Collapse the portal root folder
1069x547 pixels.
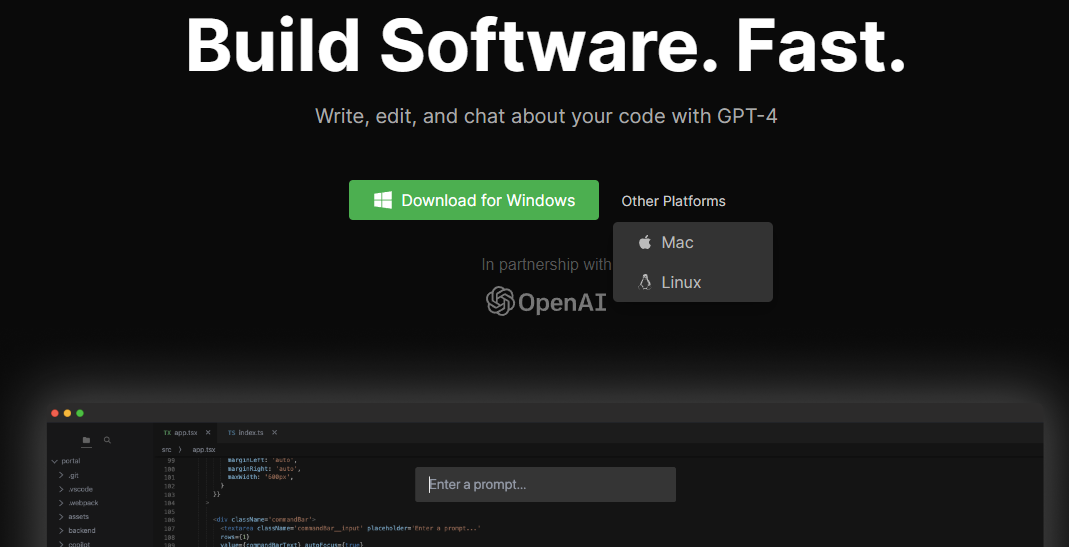click(x=53, y=461)
